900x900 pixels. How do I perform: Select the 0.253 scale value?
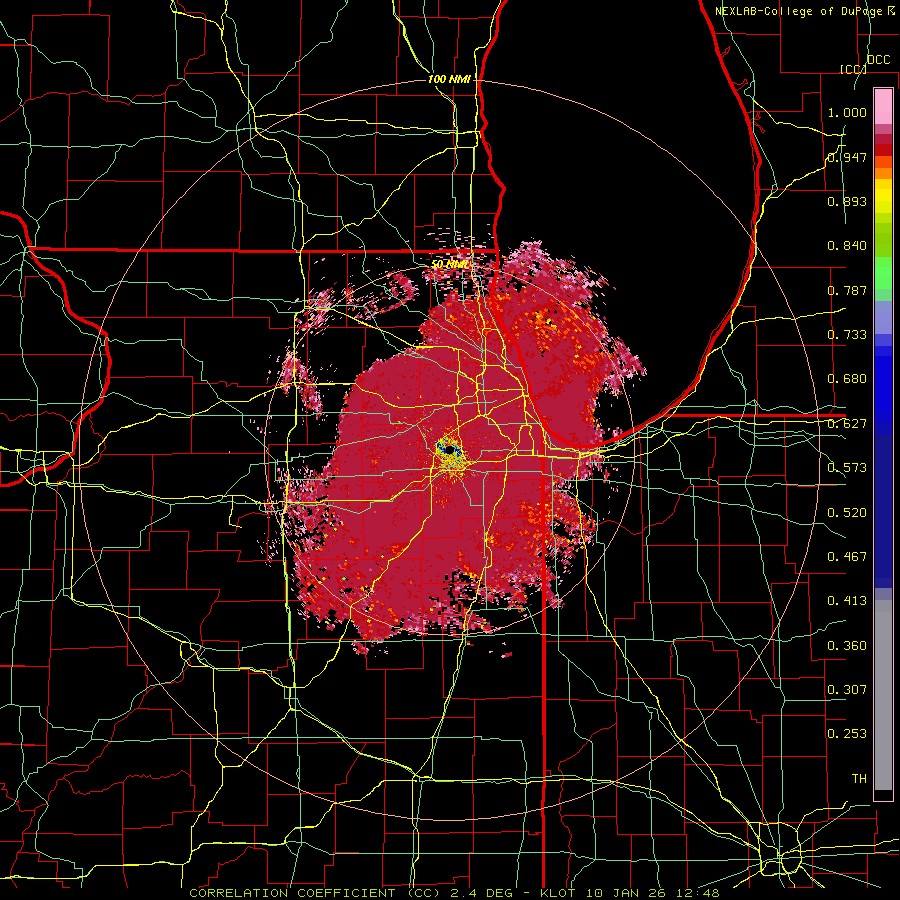click(847, 734)
